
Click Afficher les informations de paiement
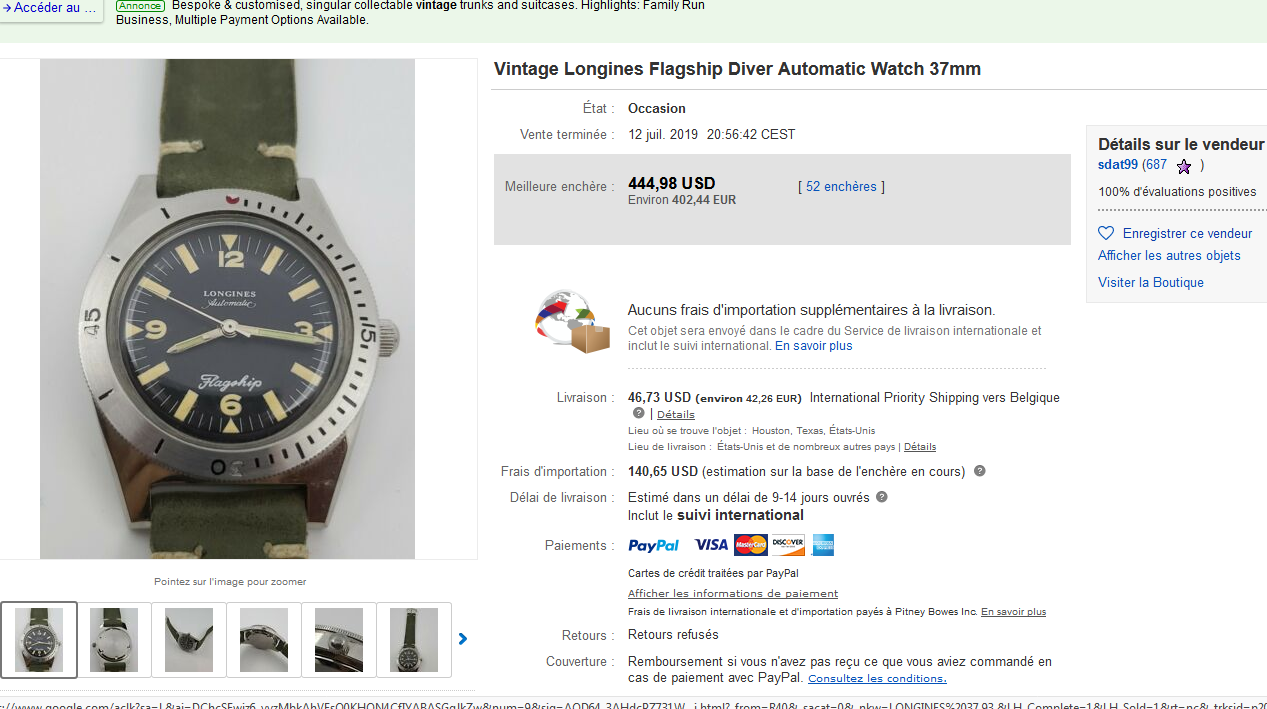[733, 594]
